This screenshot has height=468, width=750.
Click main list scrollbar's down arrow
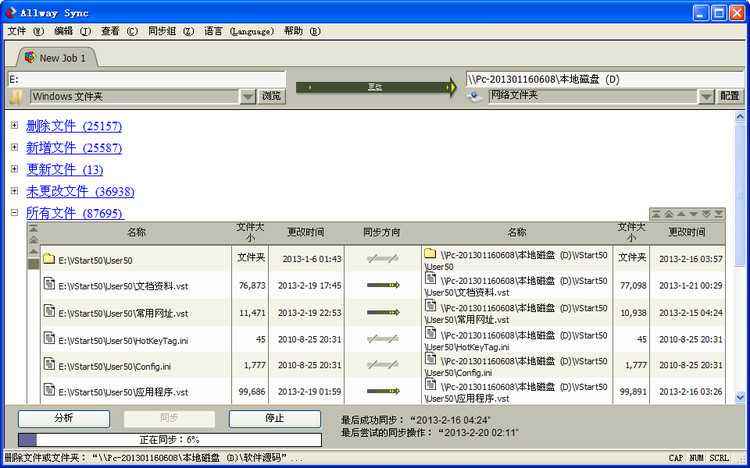click(740, 397)
